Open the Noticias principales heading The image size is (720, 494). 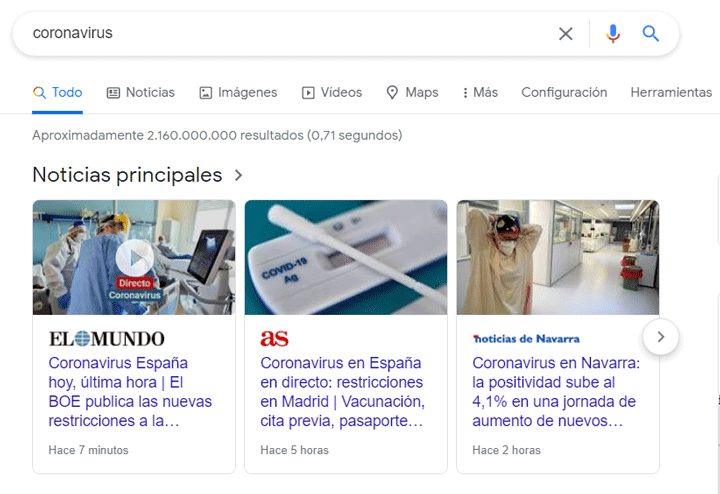click(127, 175)
